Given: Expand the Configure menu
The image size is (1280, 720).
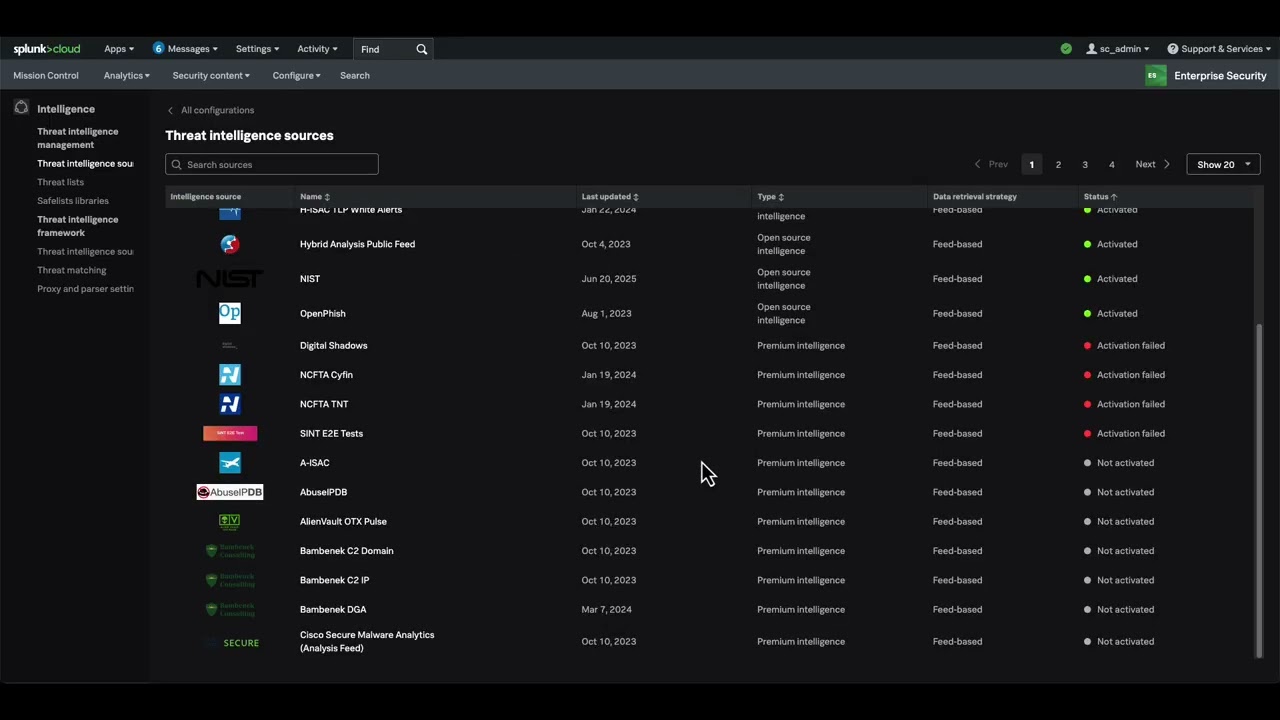Looking at the screenshot, I should point(297,76).
